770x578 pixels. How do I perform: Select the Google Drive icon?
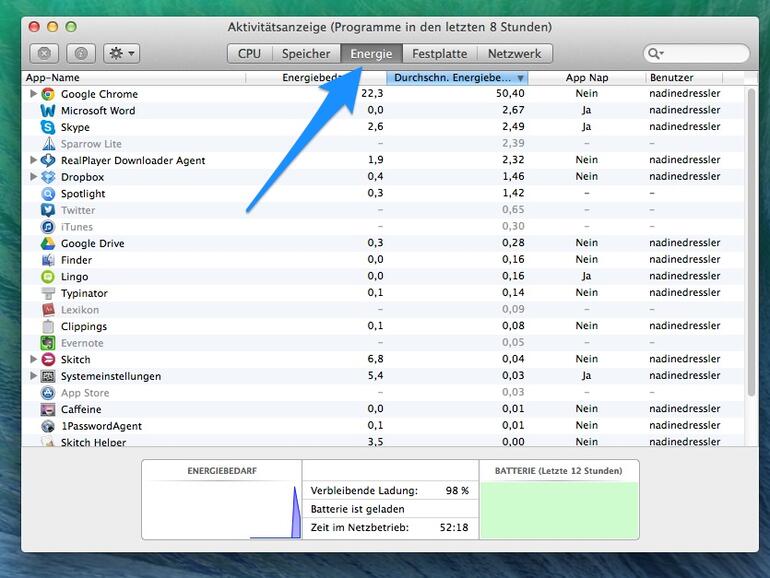(48, 243)
